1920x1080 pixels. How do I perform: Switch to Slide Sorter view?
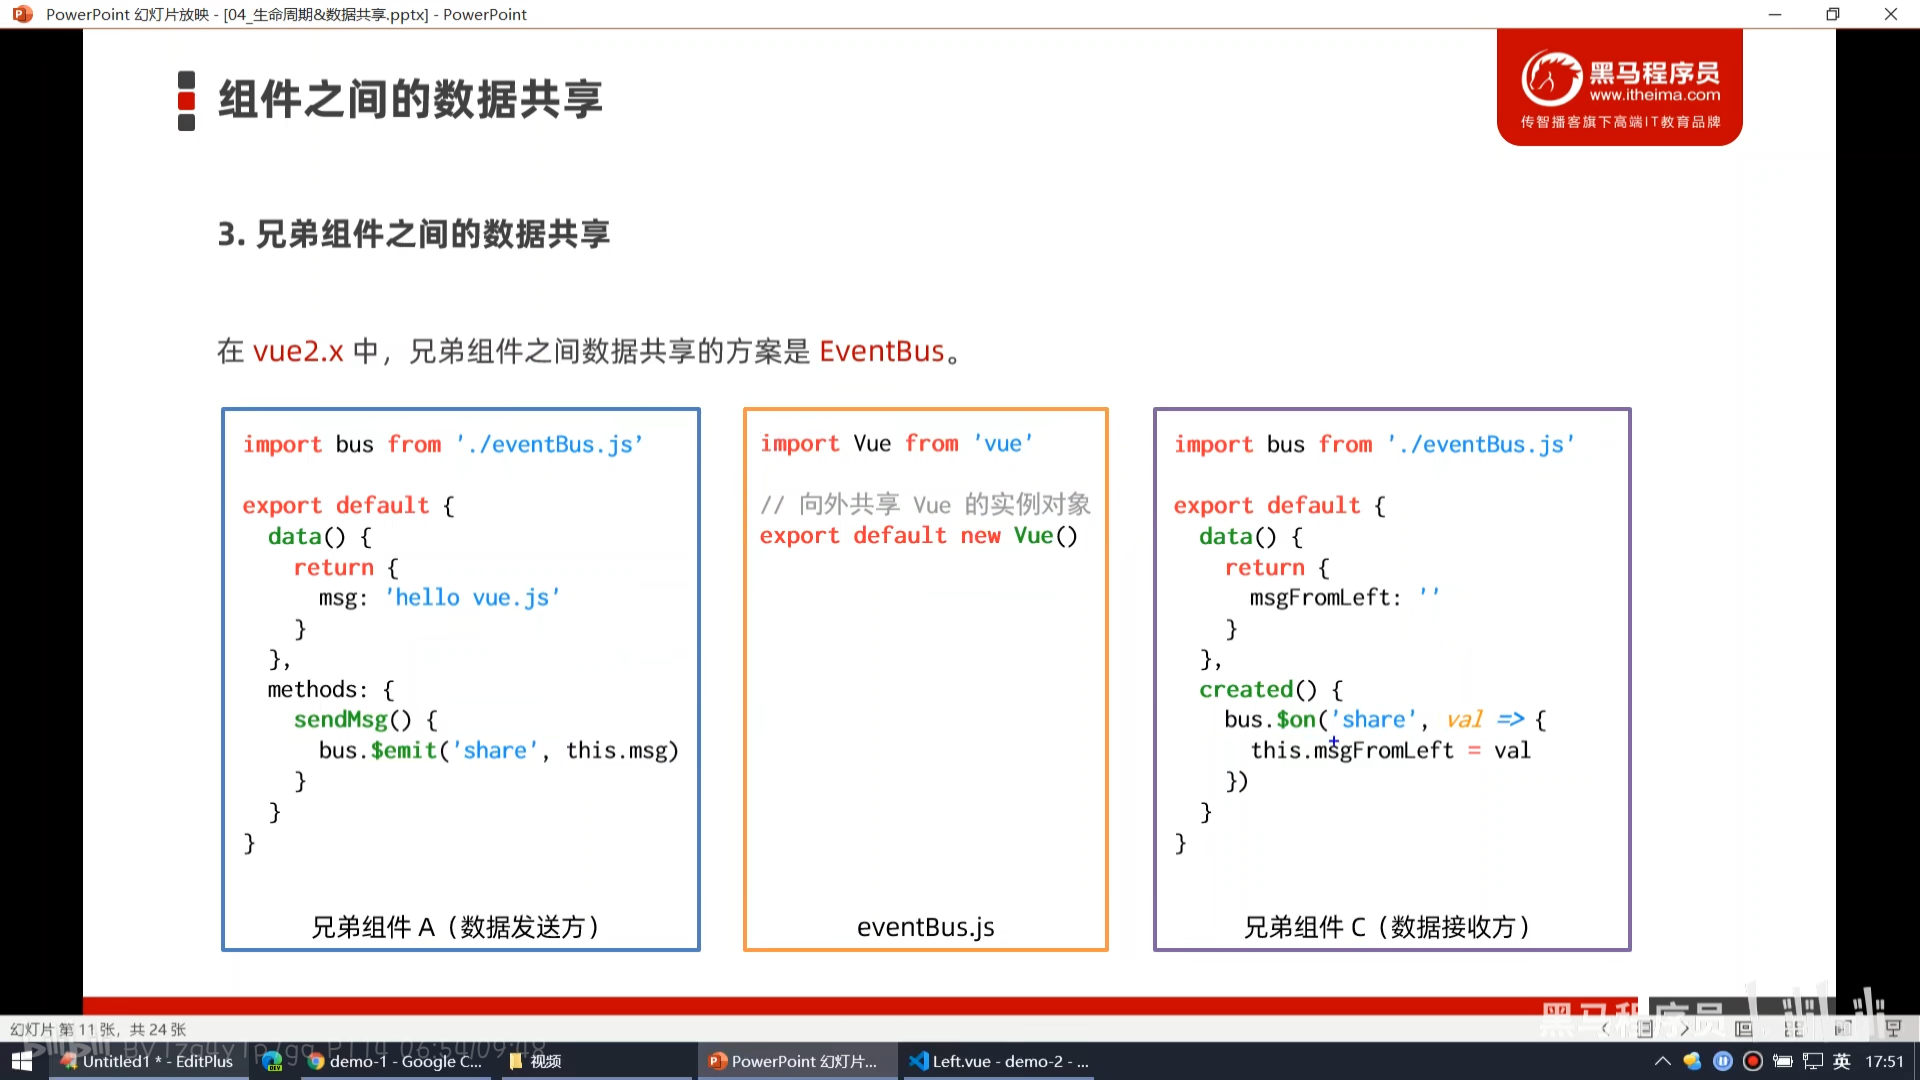click(x=1794, y=1029)
